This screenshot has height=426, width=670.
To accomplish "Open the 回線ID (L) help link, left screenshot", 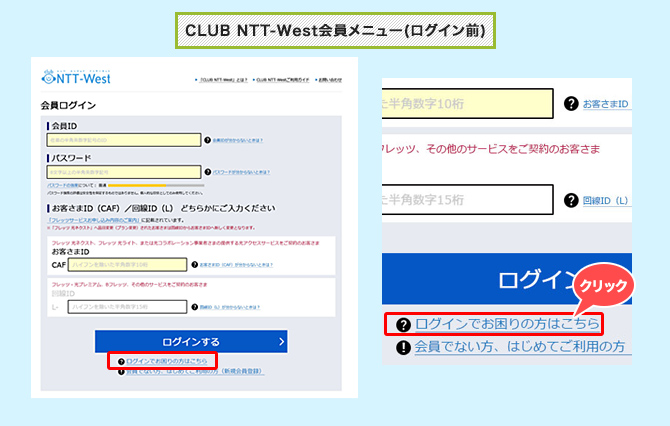I will click(x=230, y=307).
